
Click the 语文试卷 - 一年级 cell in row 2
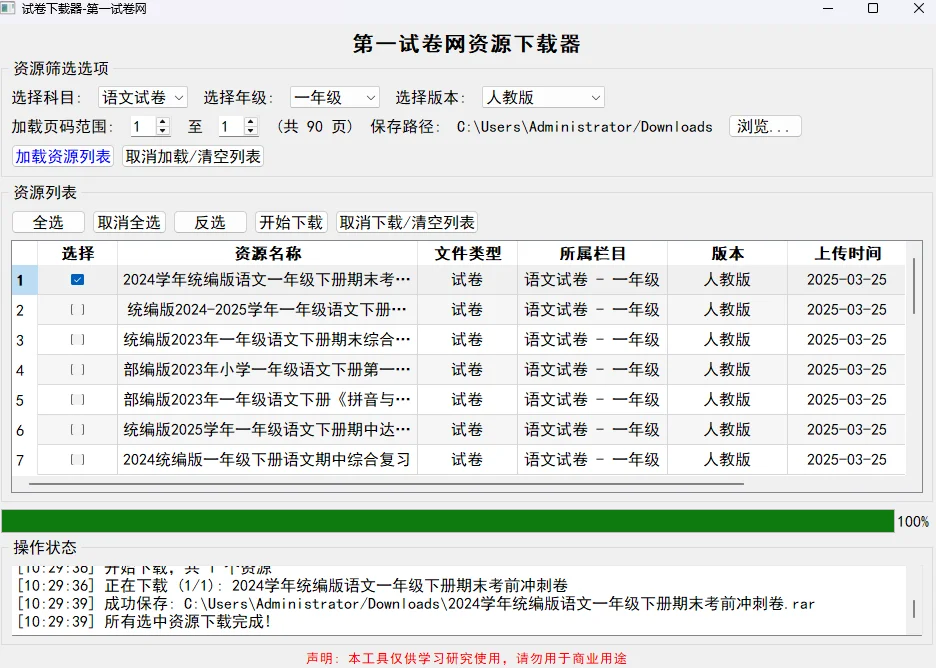pos(592,309)
